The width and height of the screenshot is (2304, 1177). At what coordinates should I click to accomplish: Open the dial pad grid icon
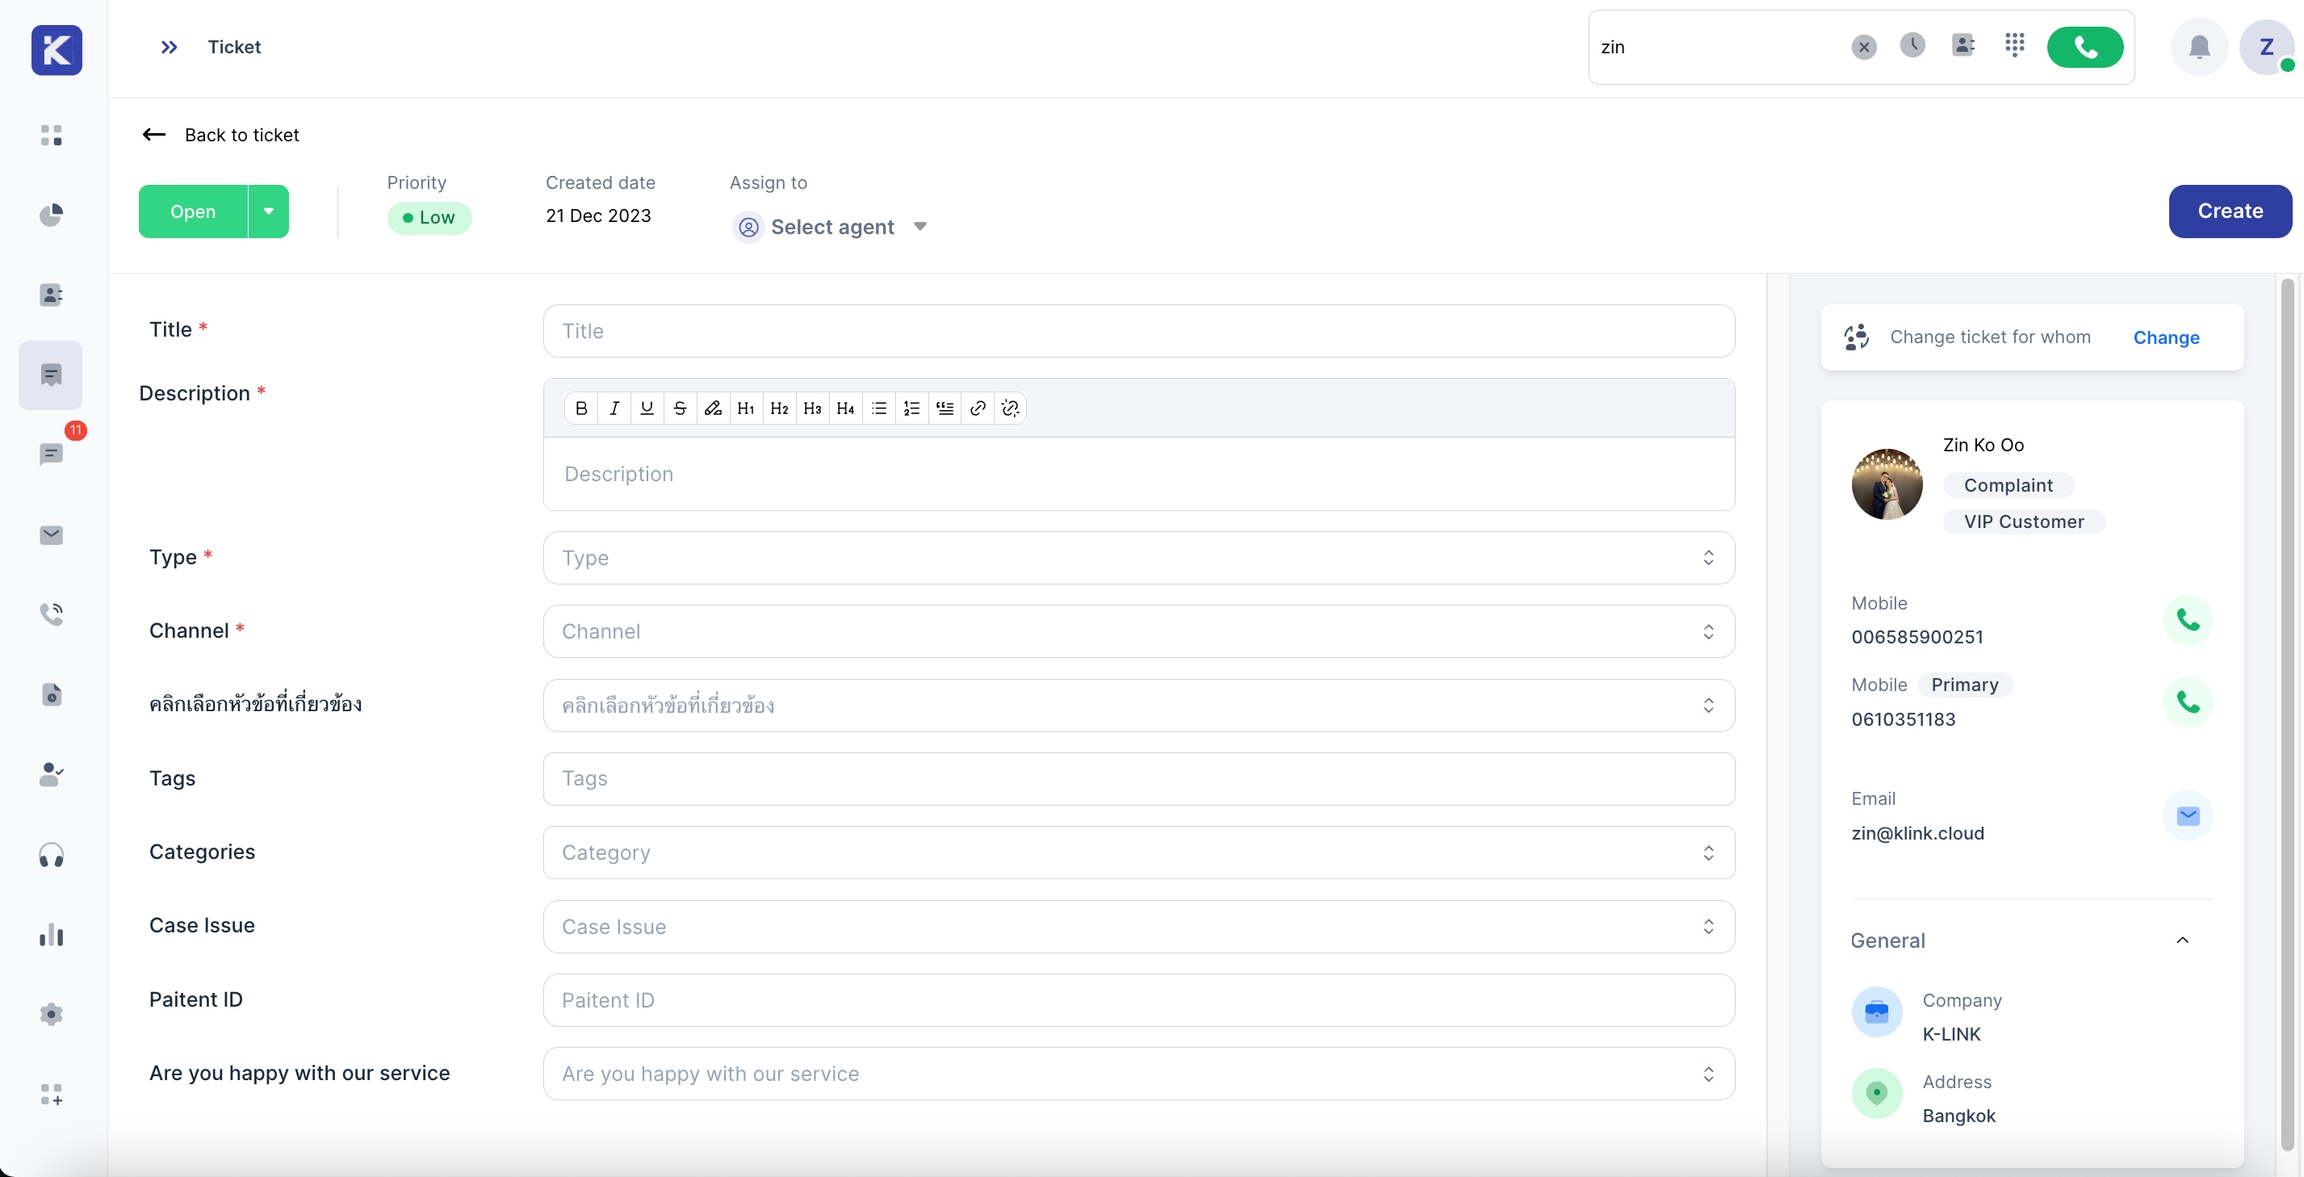pyautogui.click(x=2015, y=45)
